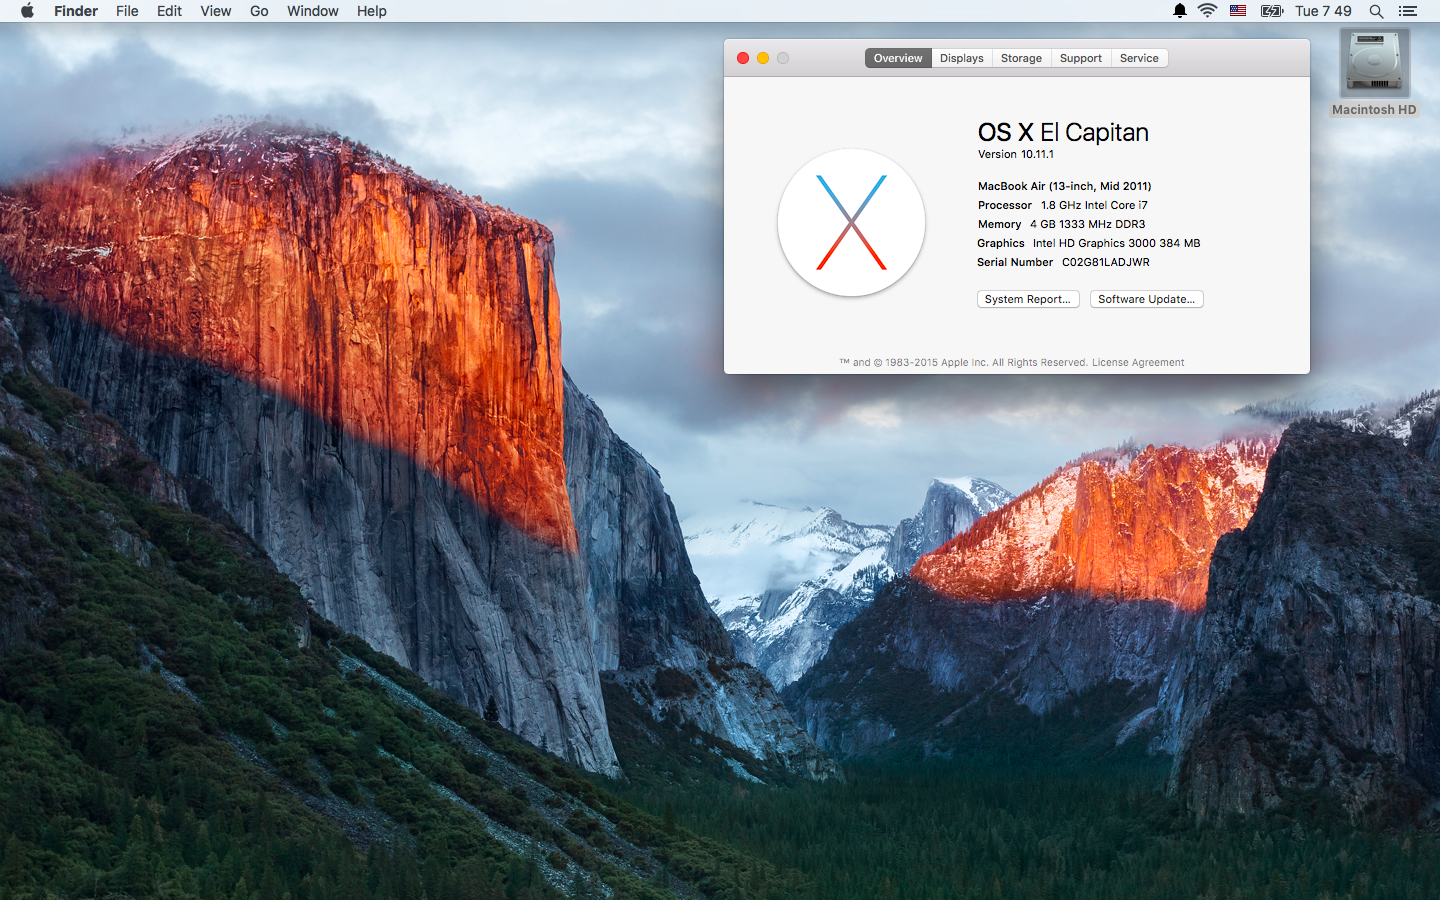Open the Apple menu
The image size is (1440, 900).
pos(27,11)
